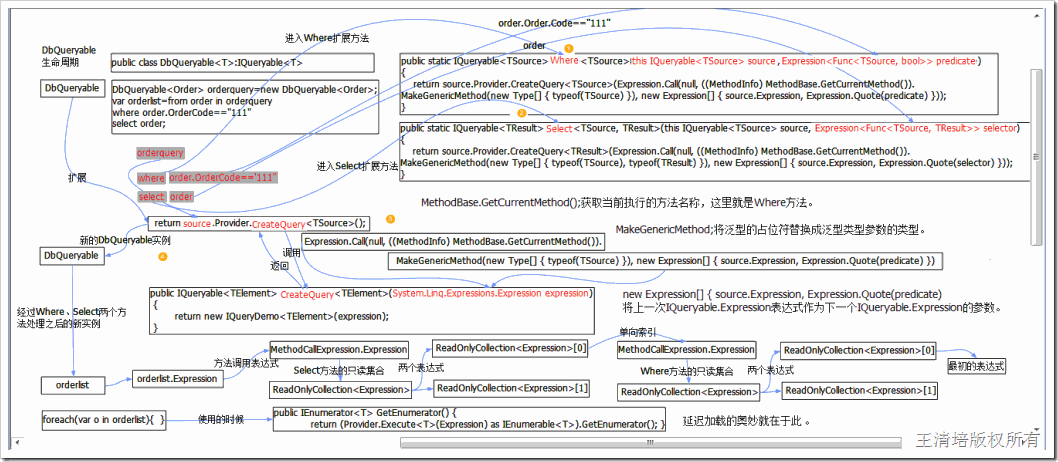Click the unboxed note starting 'new Expression[] { source.Expression'
The height and width of the screenshot is (462, 1058).
coord(782,295)
